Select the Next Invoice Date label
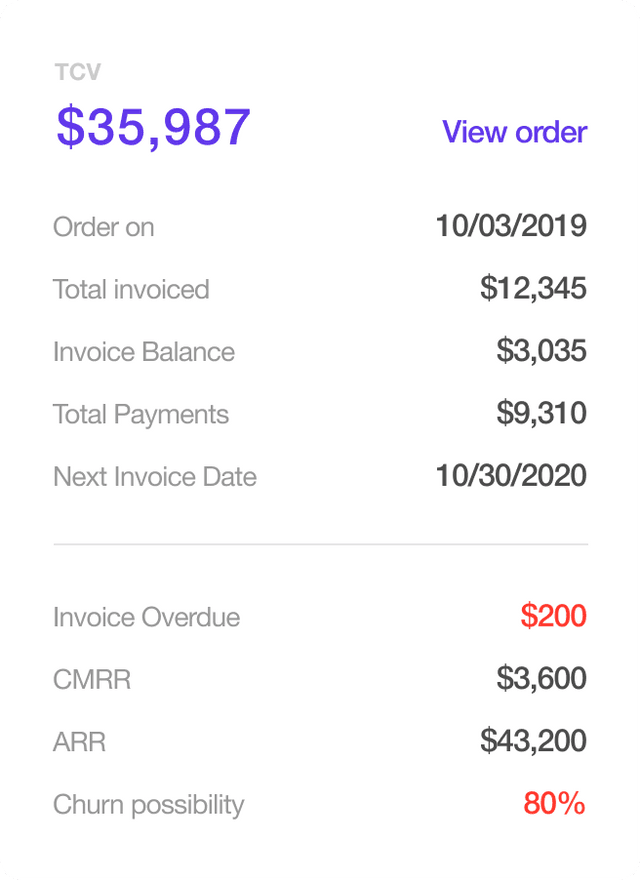640x880 pixels. coord(155,477)
